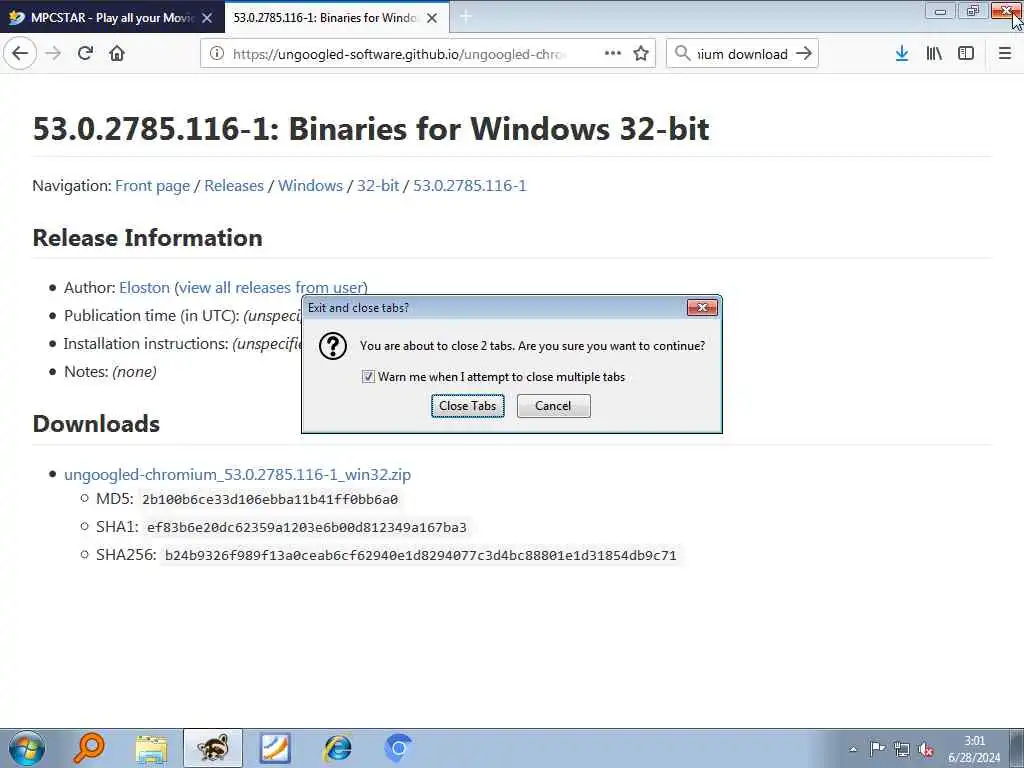Close the Exit and close tabs dialog
The height and width of the screenshot is (768, 1024).
pos(702,308)
